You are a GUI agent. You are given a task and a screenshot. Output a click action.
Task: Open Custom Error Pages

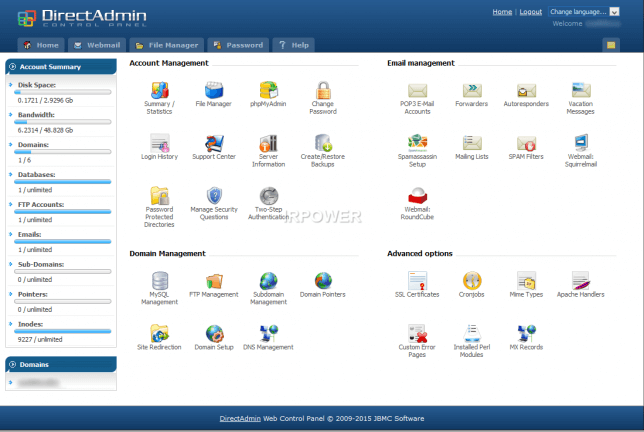(x=417, y=333)
